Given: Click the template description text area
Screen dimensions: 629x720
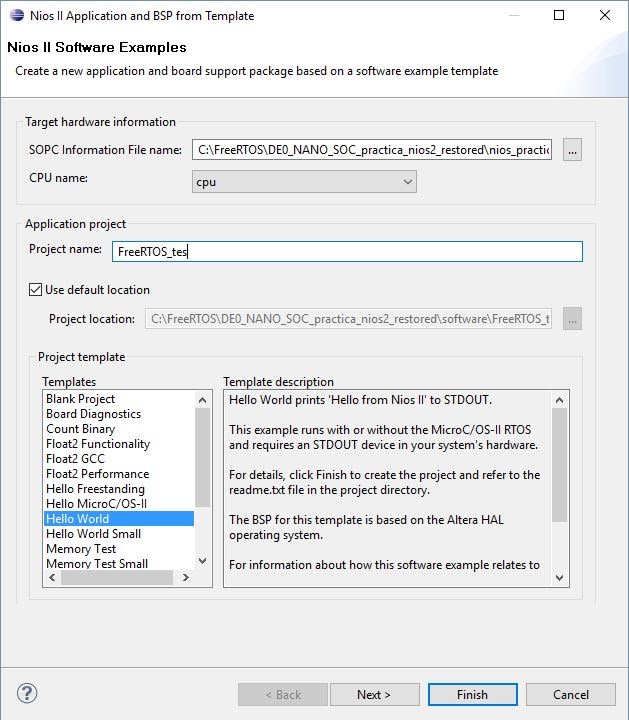Looking at the screenshot, I should [388, 488].
